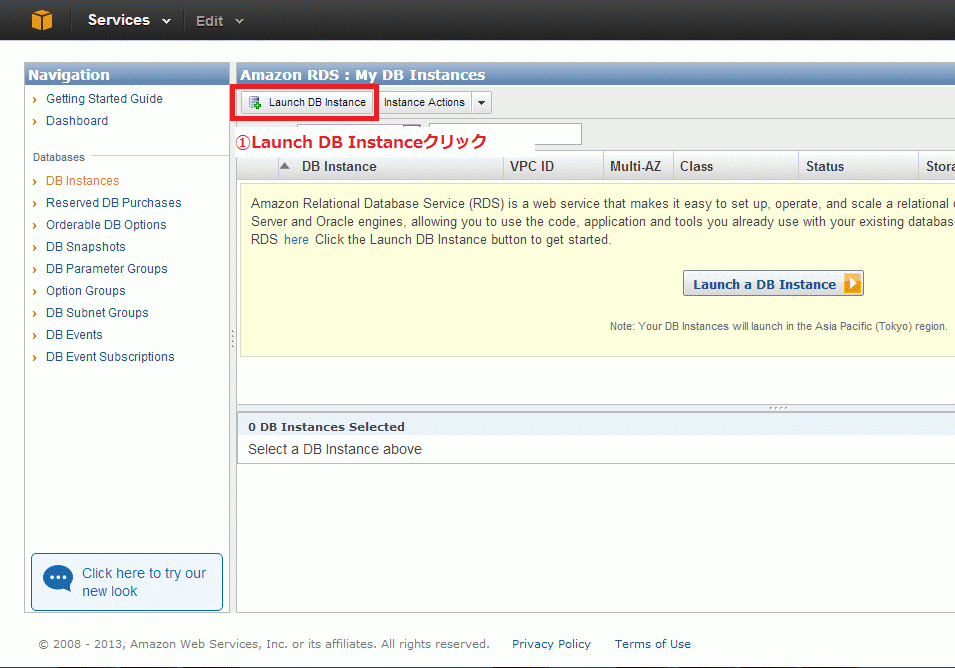Open DB Parameter Groups
The height and width of the screenshot is (668, 955).
point(107,269)
